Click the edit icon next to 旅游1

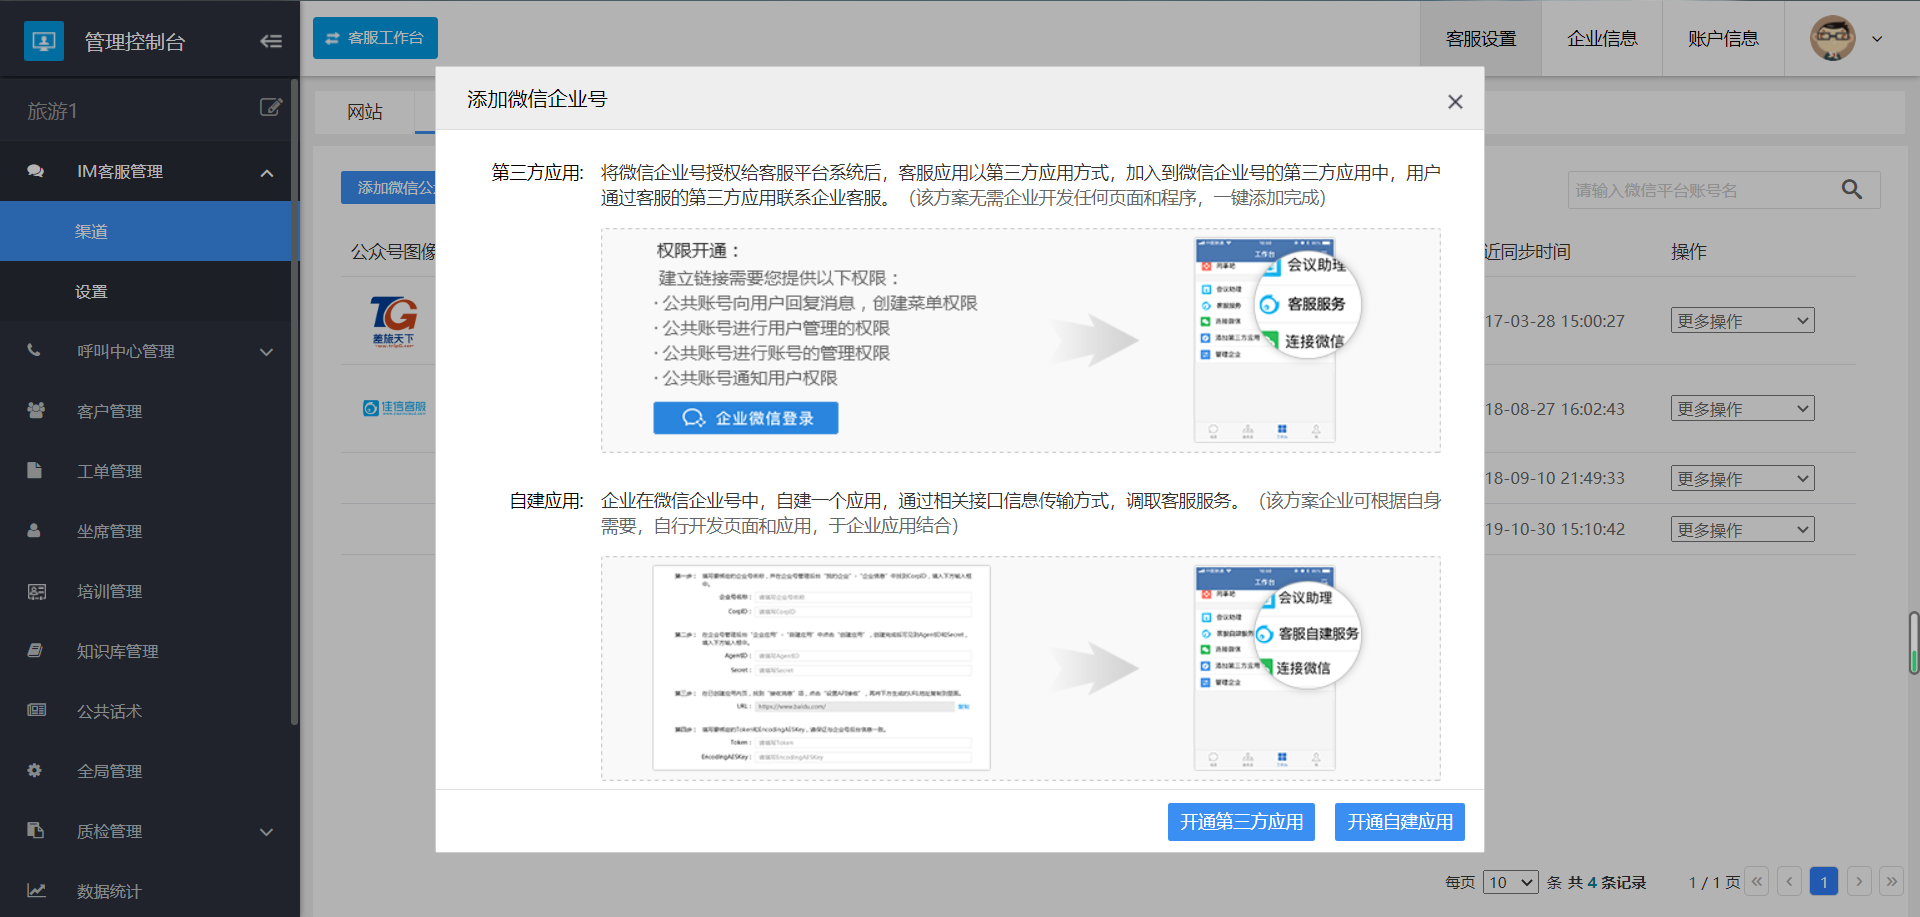tap(270, 108)
